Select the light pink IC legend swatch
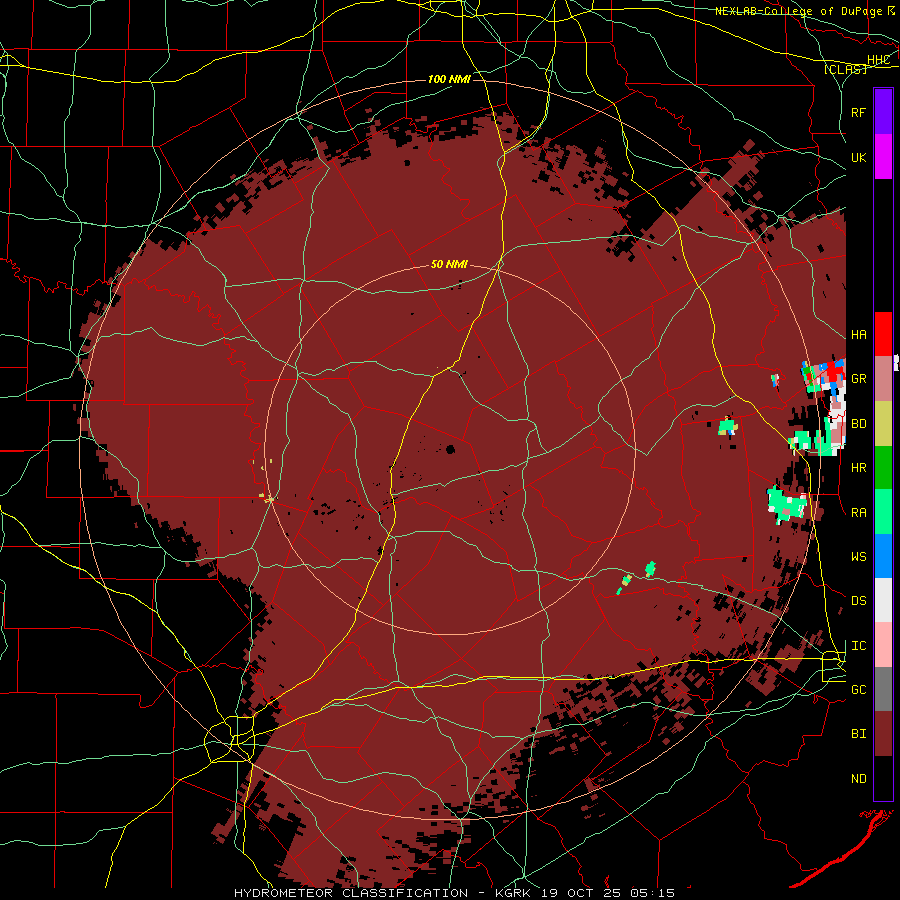Screen dimensions: 900x900 pos(883,645)
